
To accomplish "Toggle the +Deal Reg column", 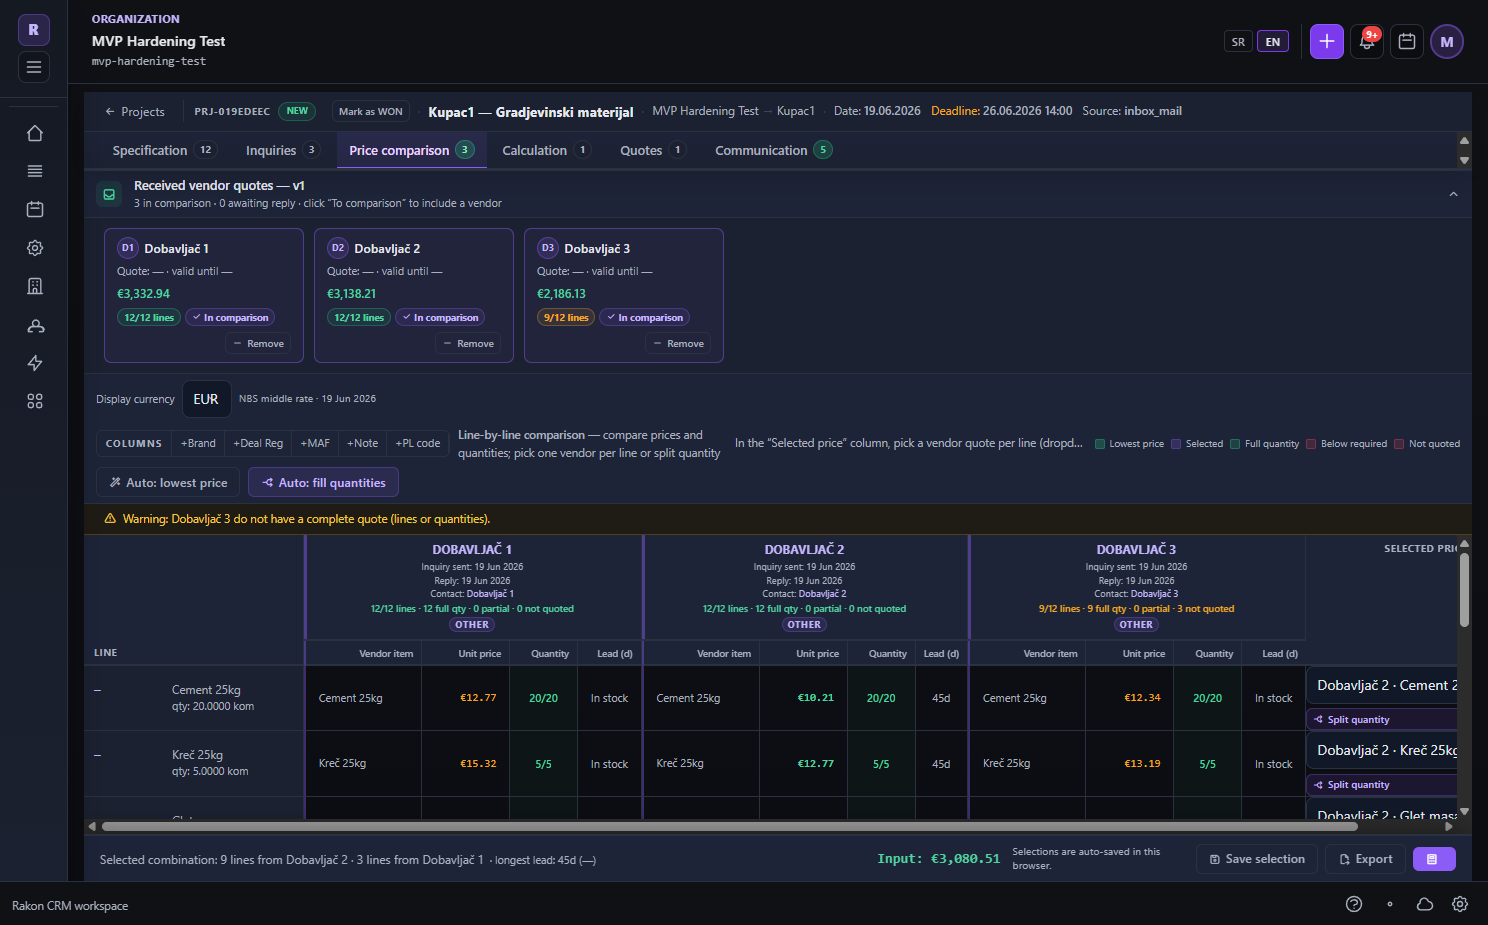I will tap(258, 443).
